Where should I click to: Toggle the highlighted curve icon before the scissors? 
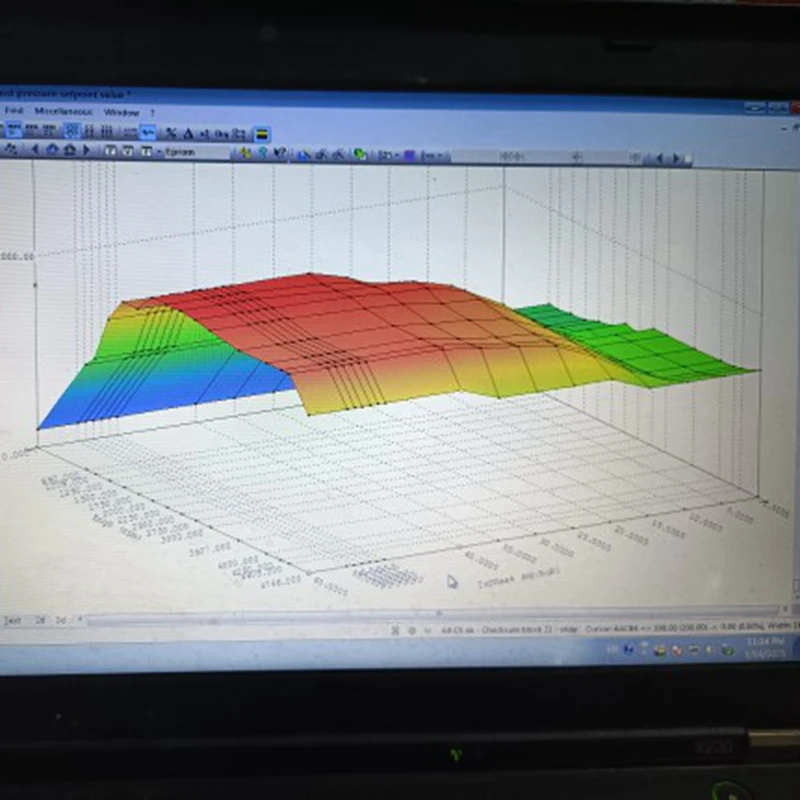(148, 133)
